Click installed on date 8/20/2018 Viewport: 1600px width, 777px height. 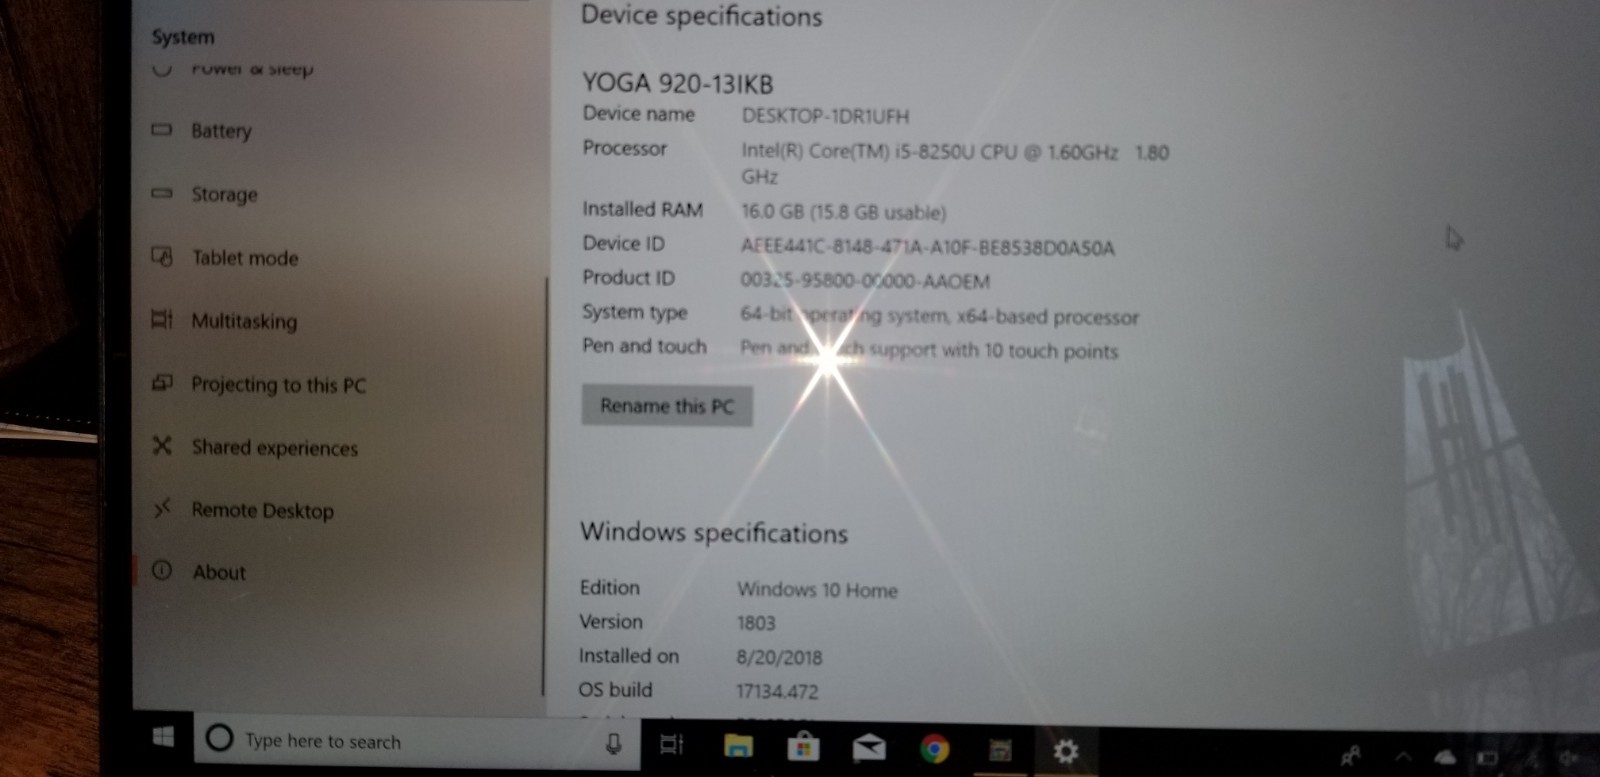(779, 657)
